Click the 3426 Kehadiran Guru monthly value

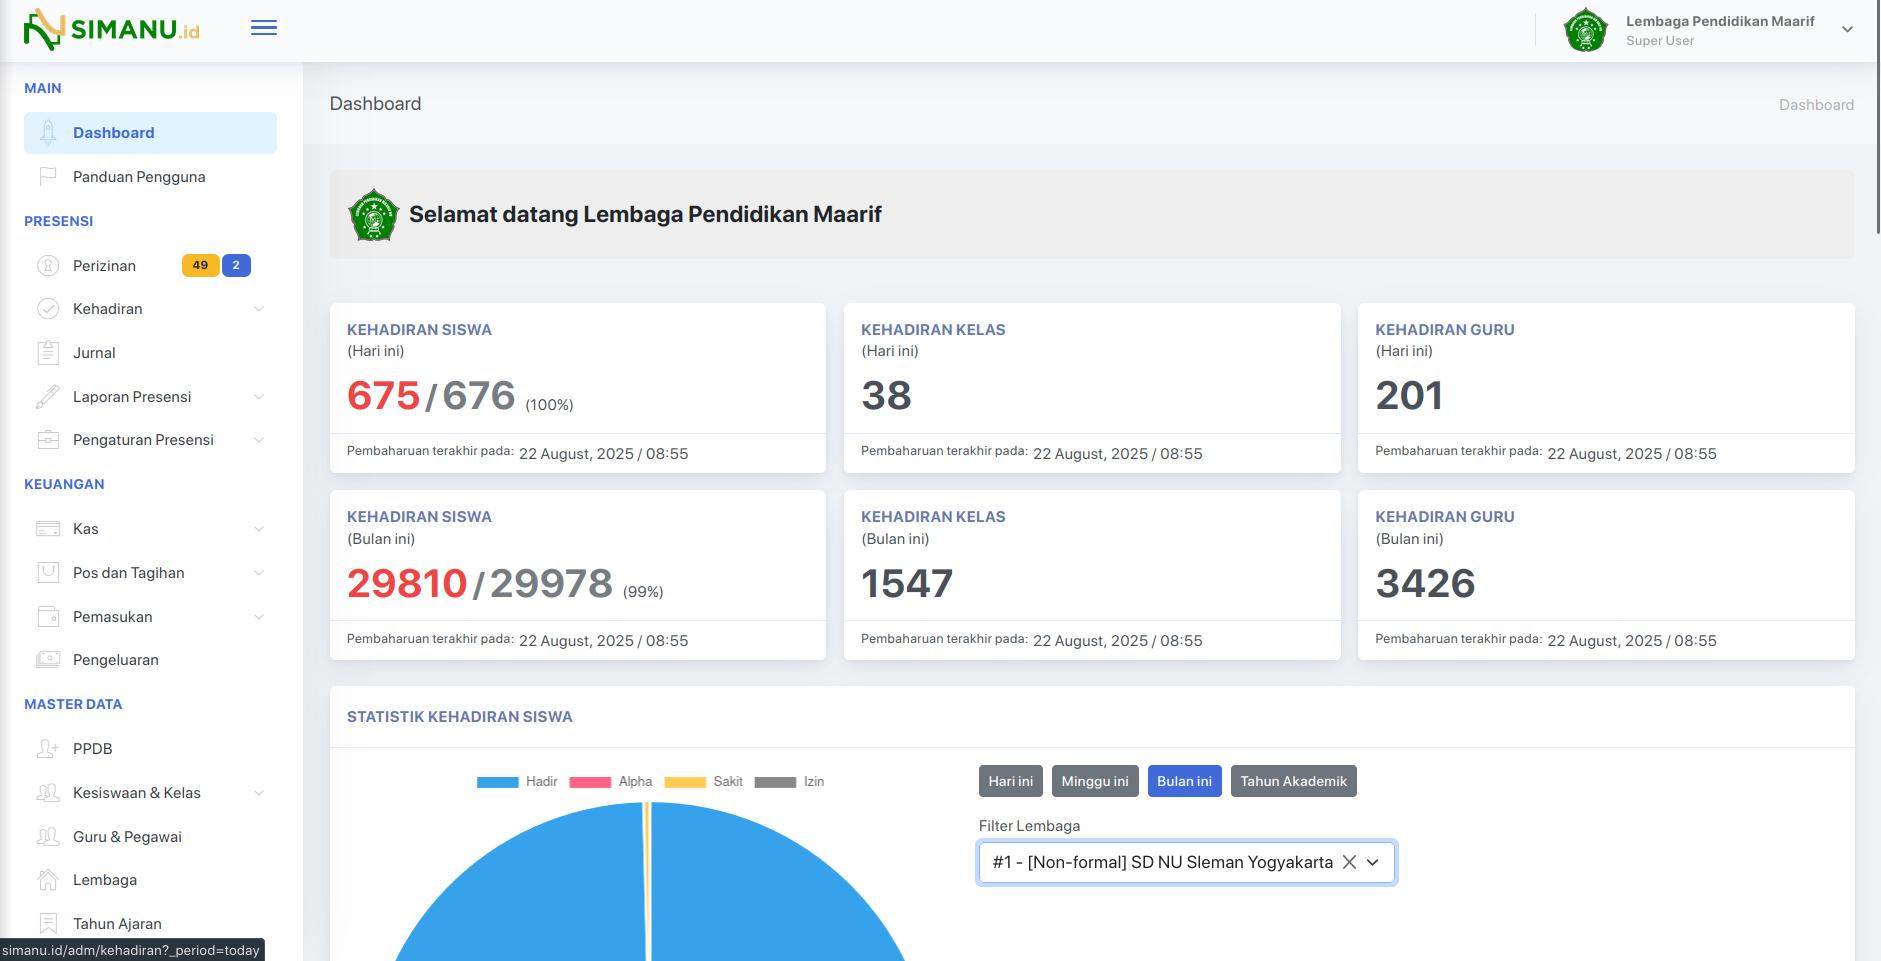1425,583
